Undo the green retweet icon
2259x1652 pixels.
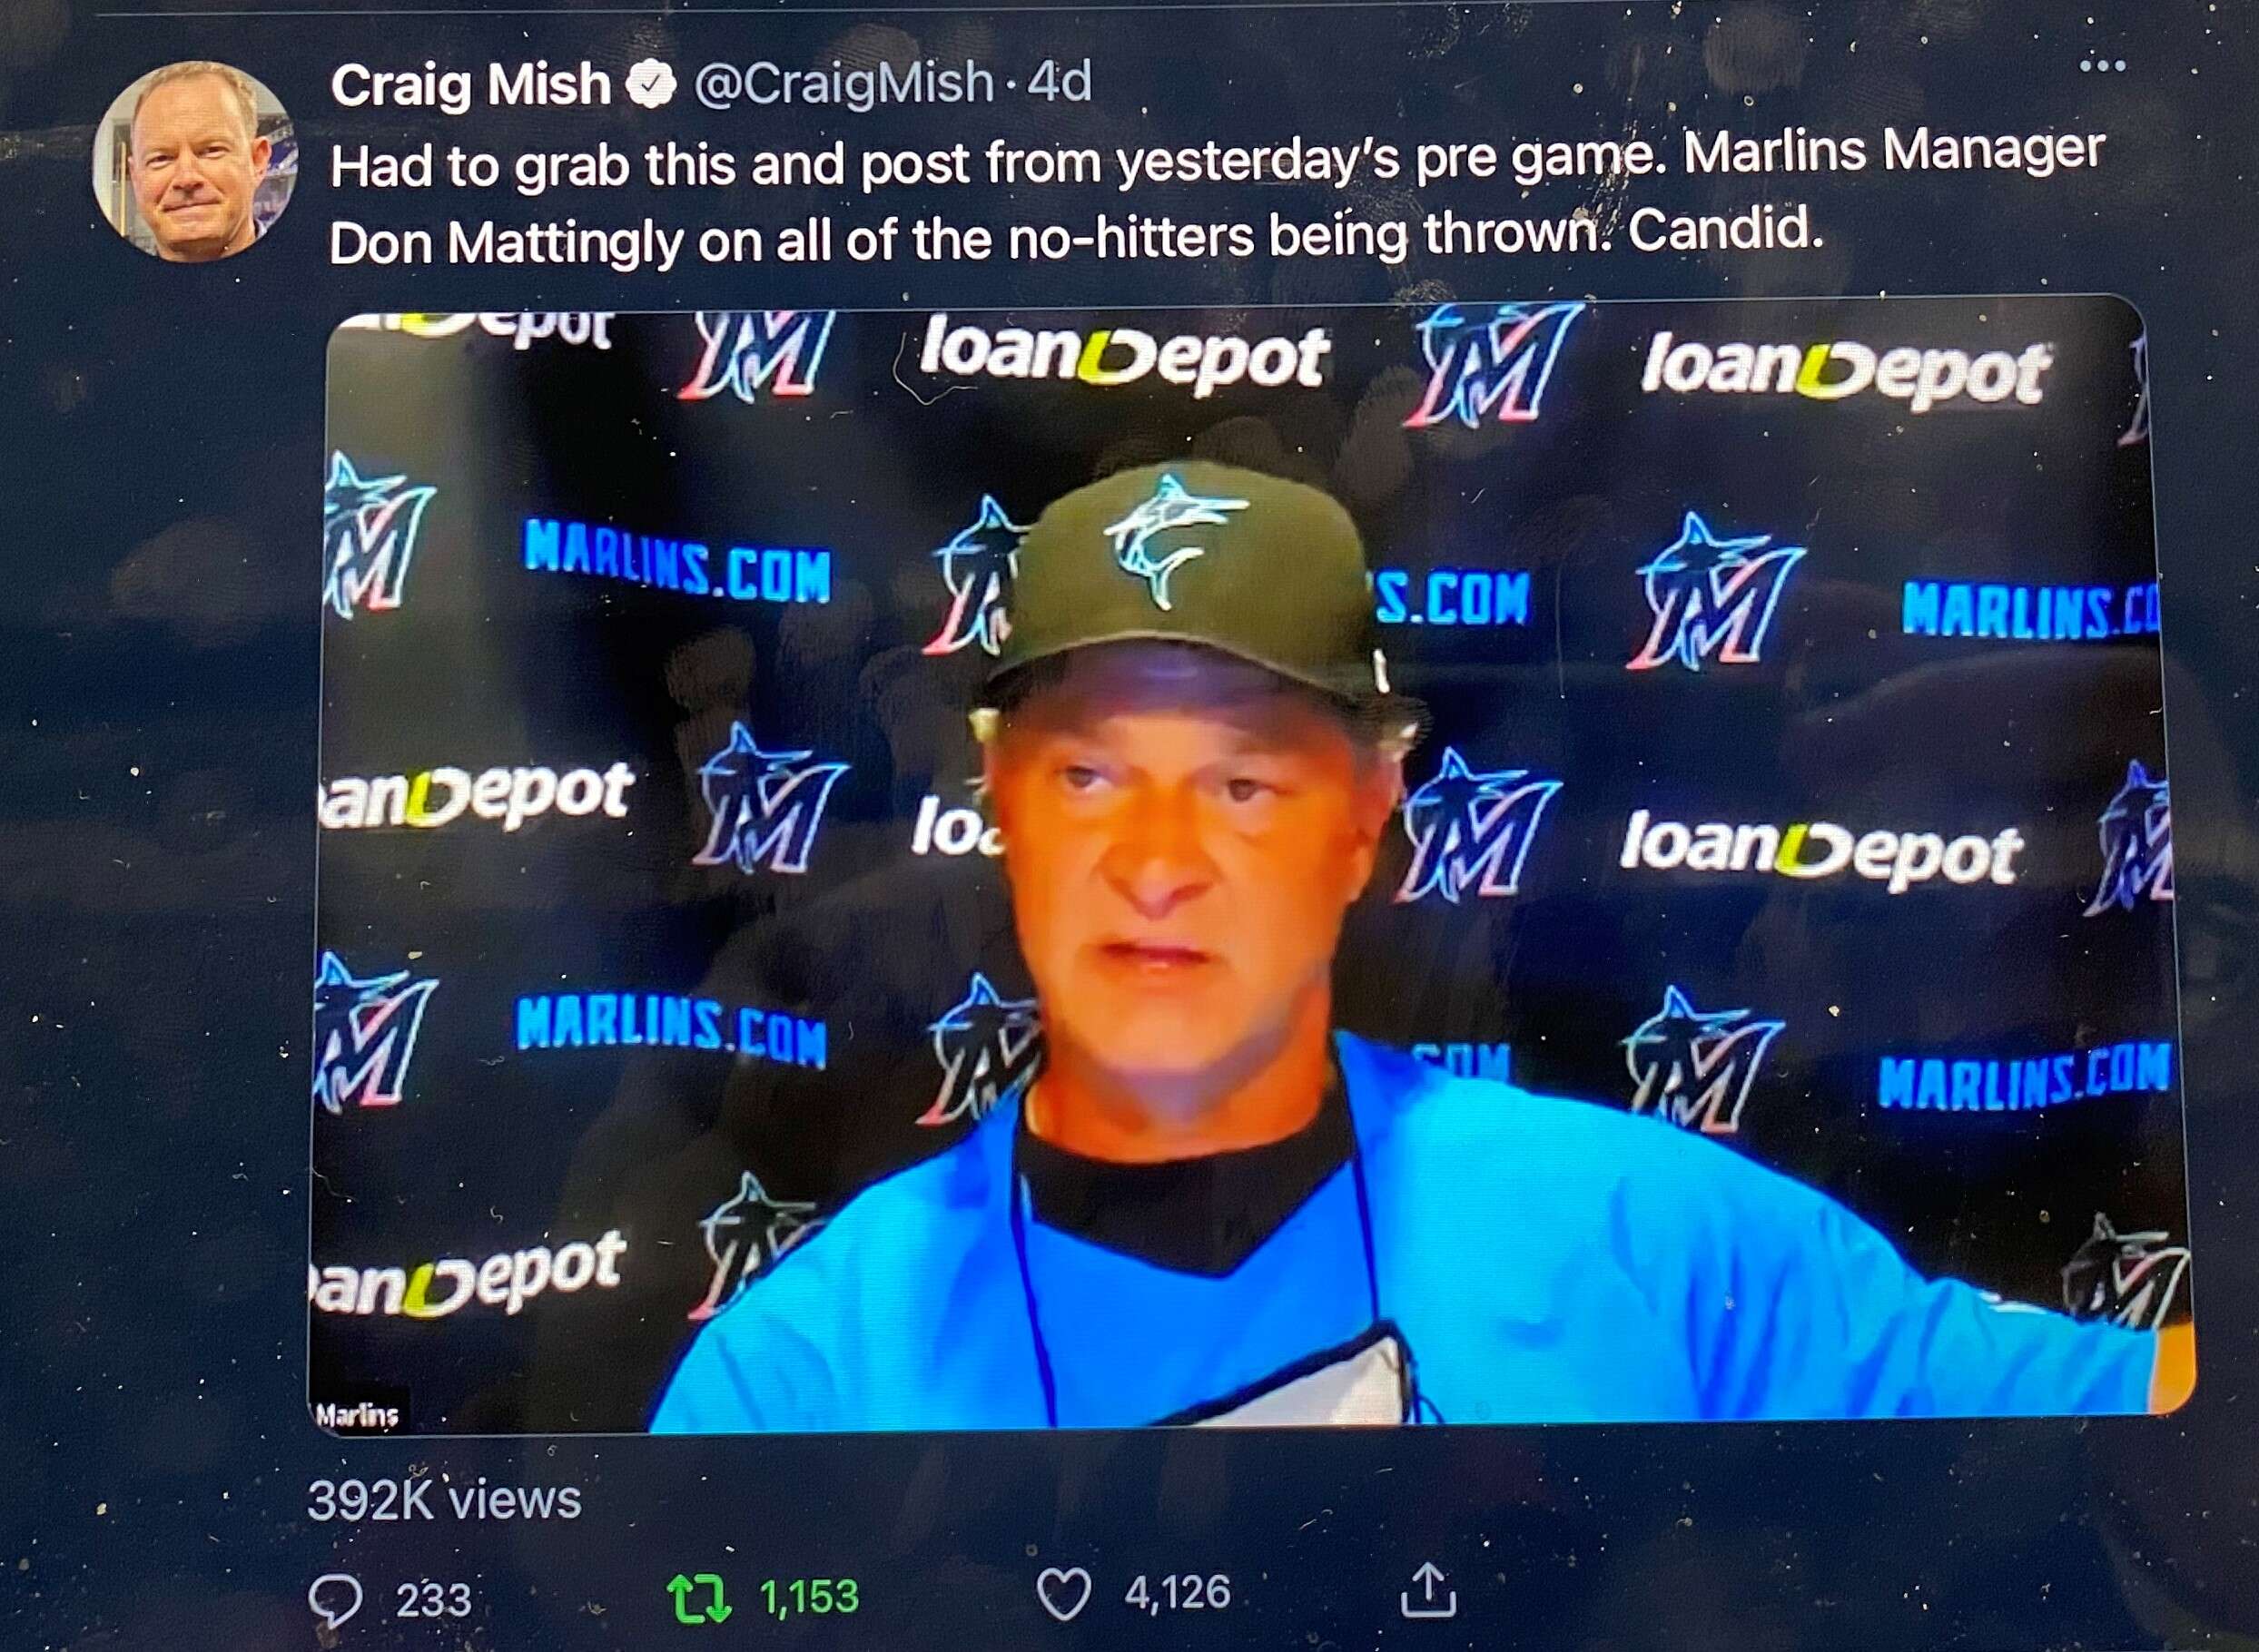tap(699, 1596)
